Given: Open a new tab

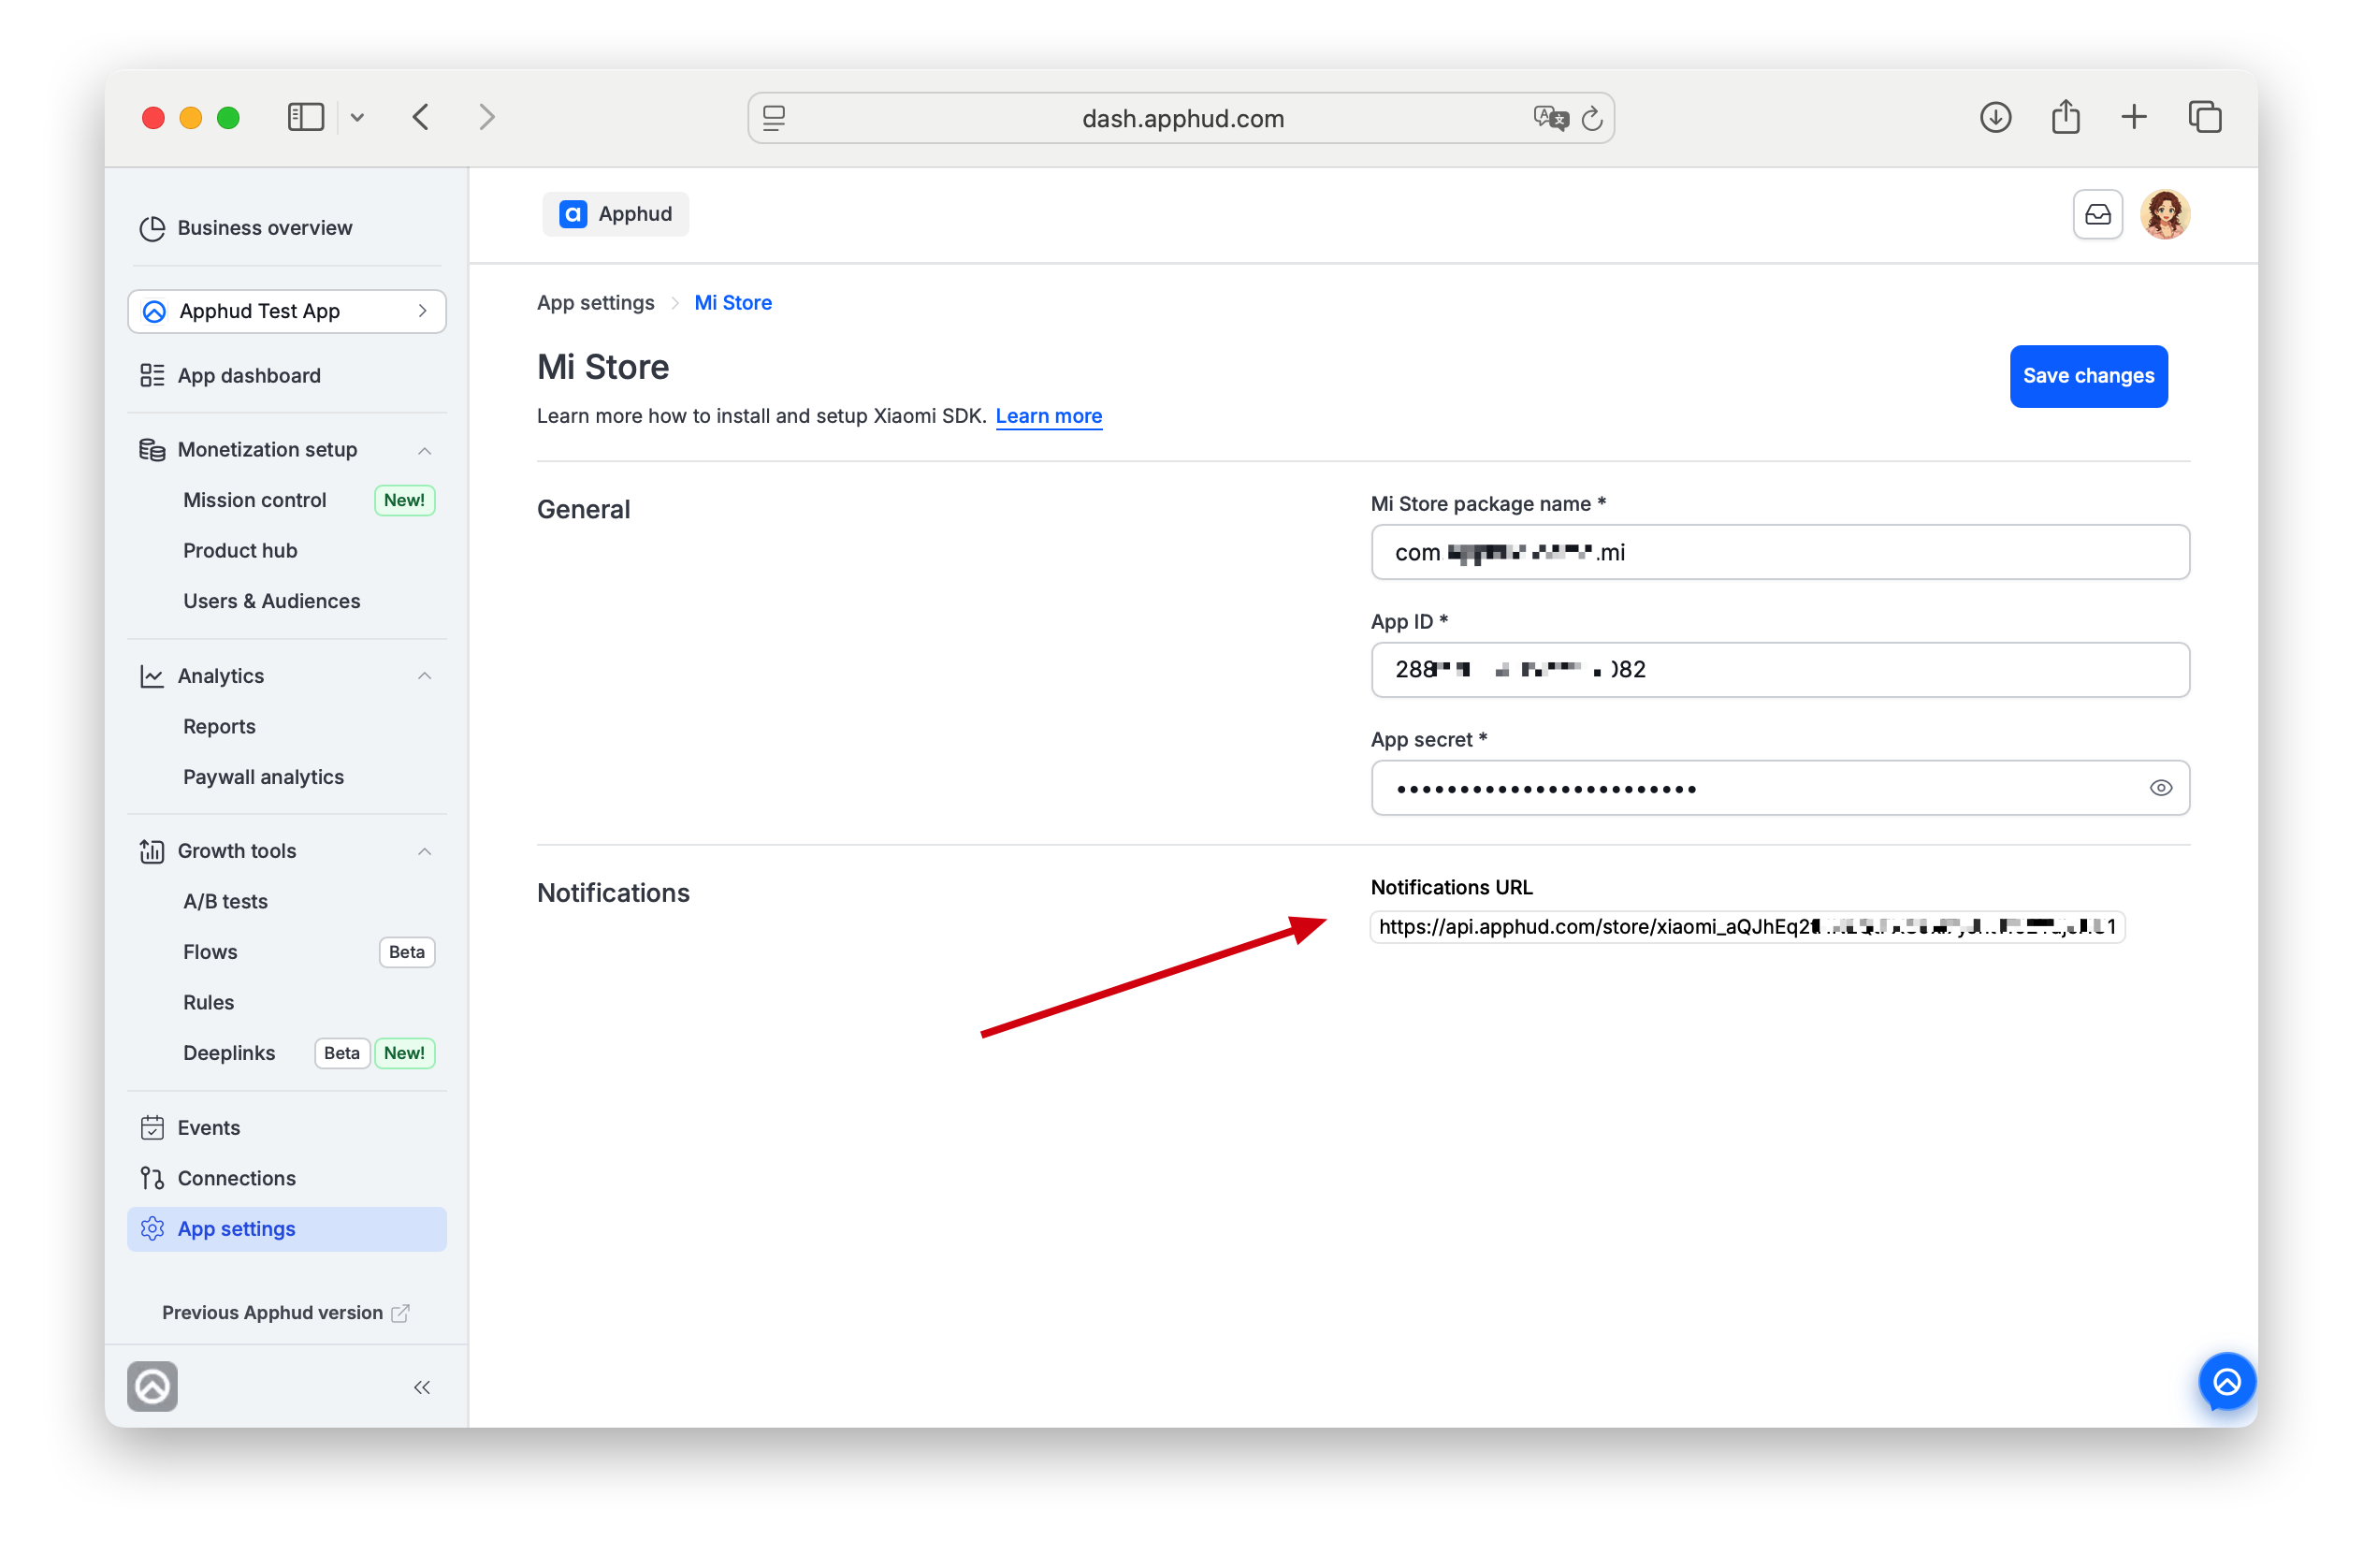Looking at the screenshot, I should point(2134,117).
